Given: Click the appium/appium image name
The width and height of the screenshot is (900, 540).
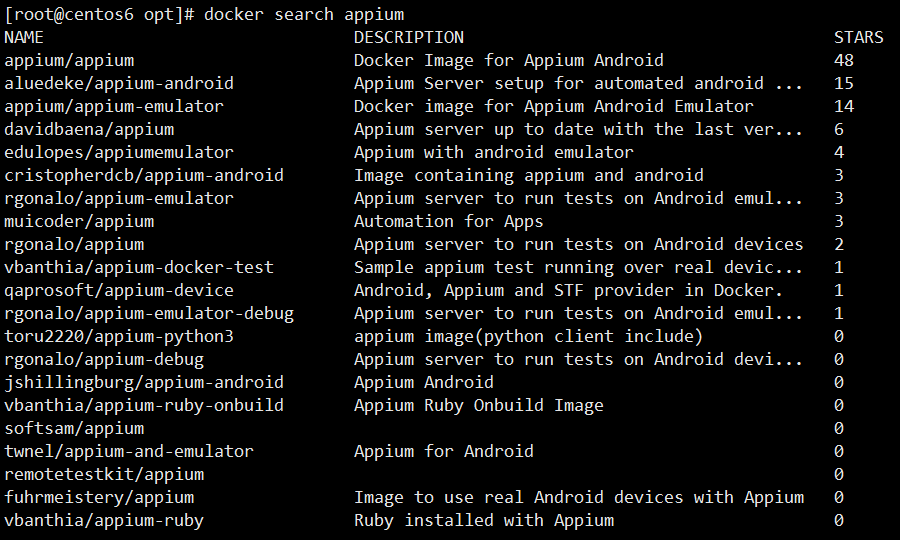Looking at the screenshot, I should [x=69, y=60].
